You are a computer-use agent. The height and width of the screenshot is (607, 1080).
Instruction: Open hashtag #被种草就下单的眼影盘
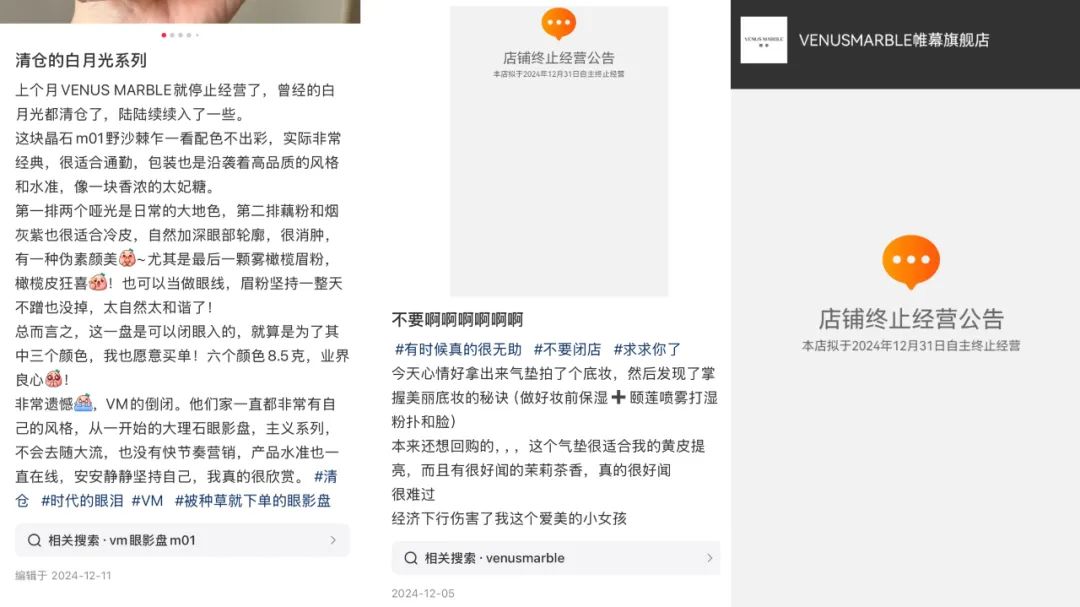pyautogui.click(x=252, y=501)
